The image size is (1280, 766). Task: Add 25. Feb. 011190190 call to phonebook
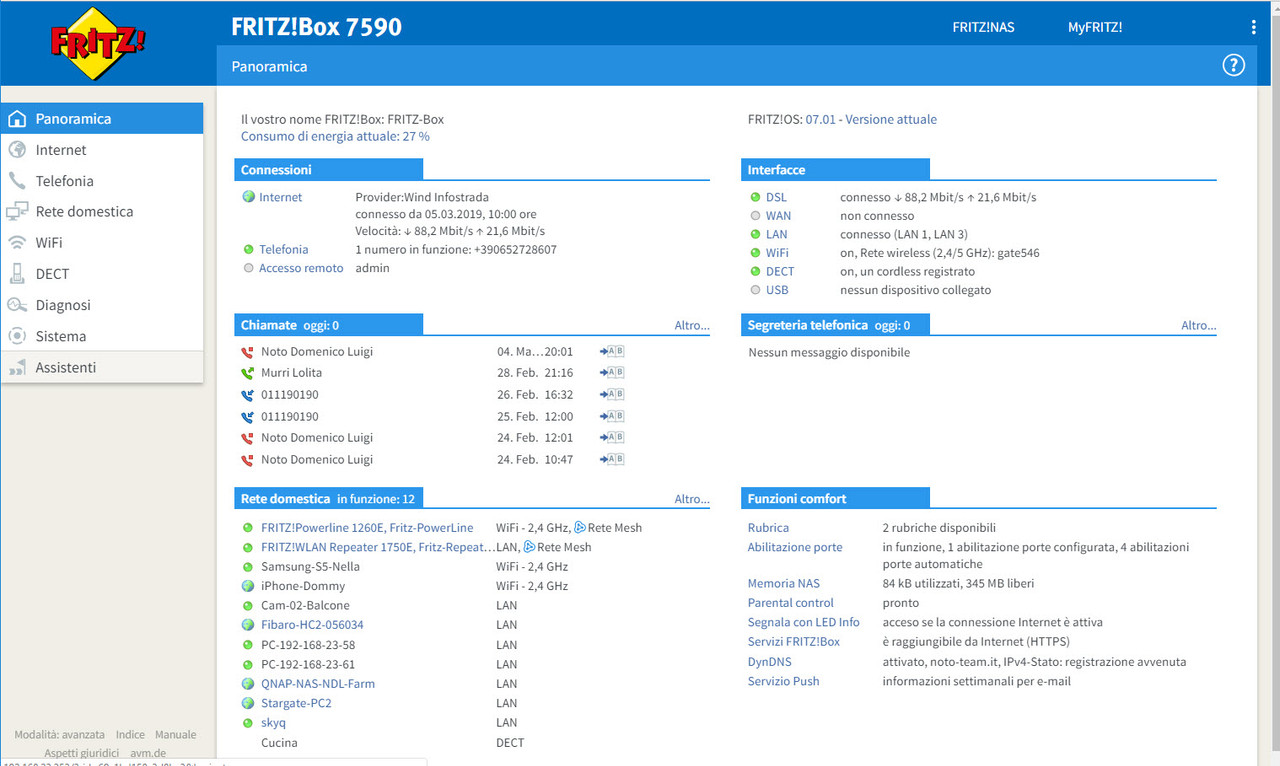(612, 416)
